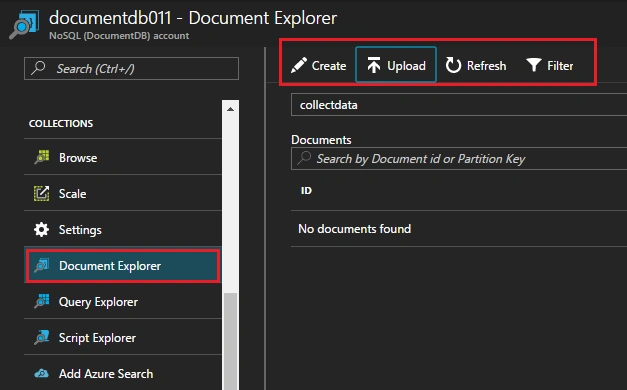Viewport: 627px width, 390px height.
Task: Click the Refresh circular arrow icon
Action: pos(453,65)
